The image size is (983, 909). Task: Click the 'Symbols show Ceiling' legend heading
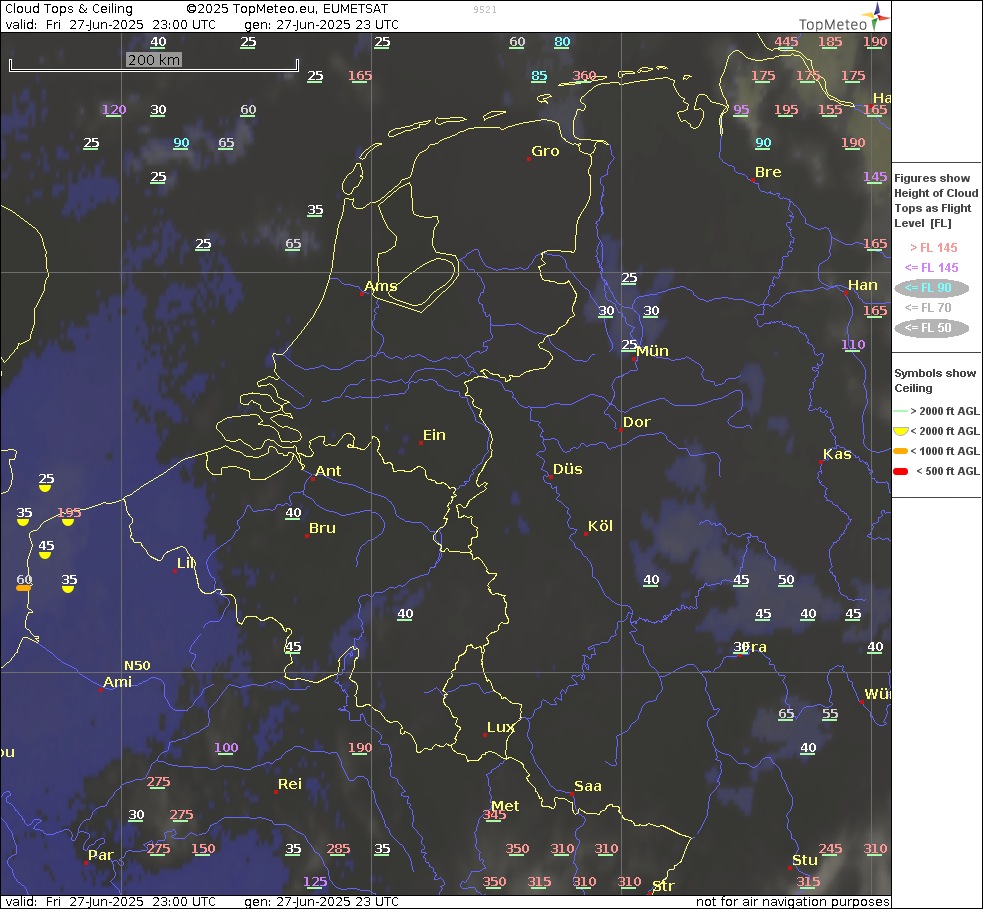tap(935, 381)
